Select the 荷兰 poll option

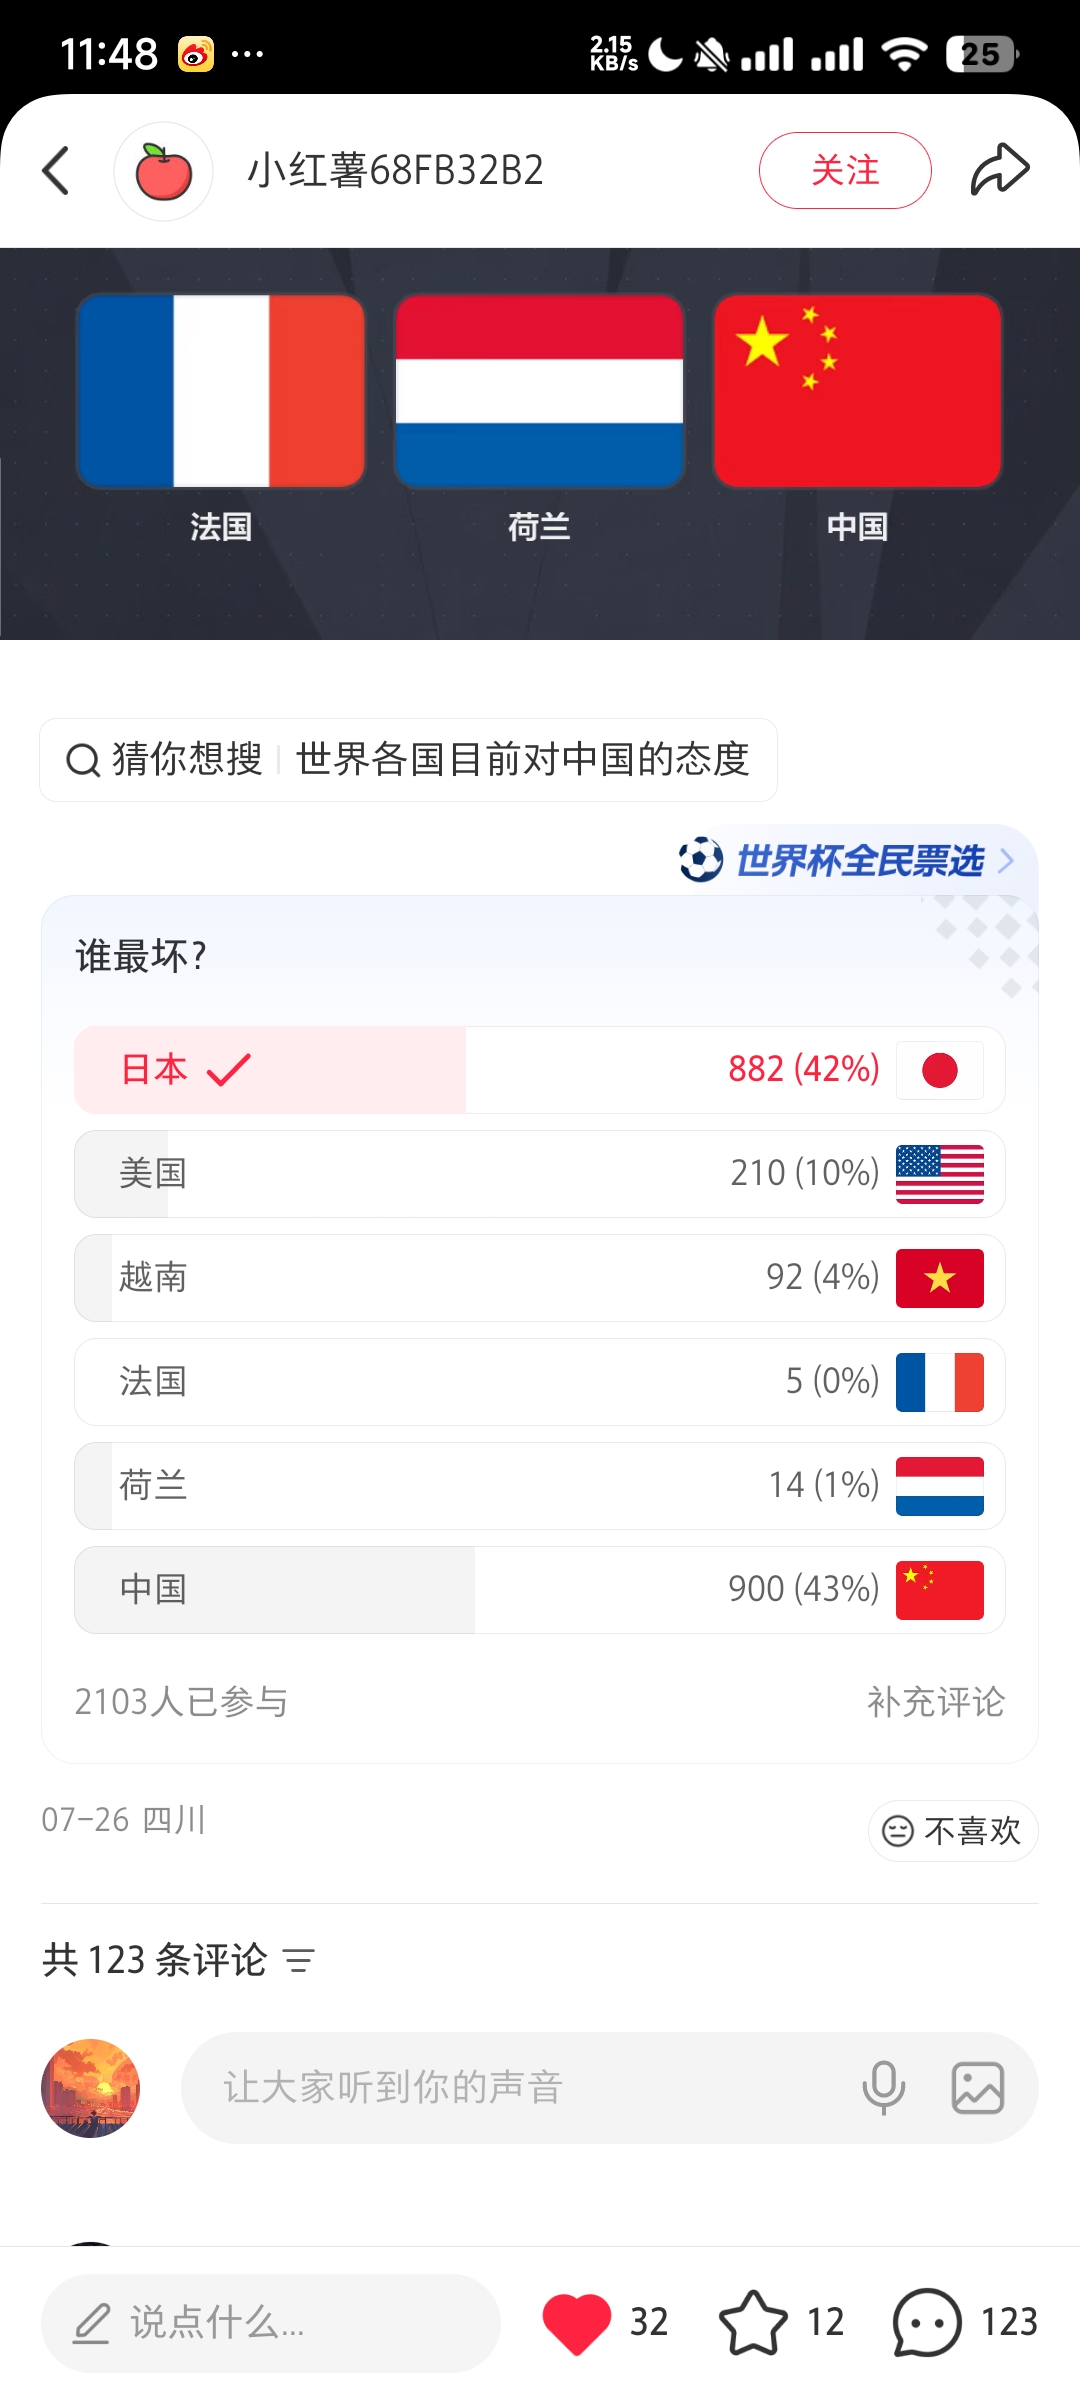tap(540, 1486)
